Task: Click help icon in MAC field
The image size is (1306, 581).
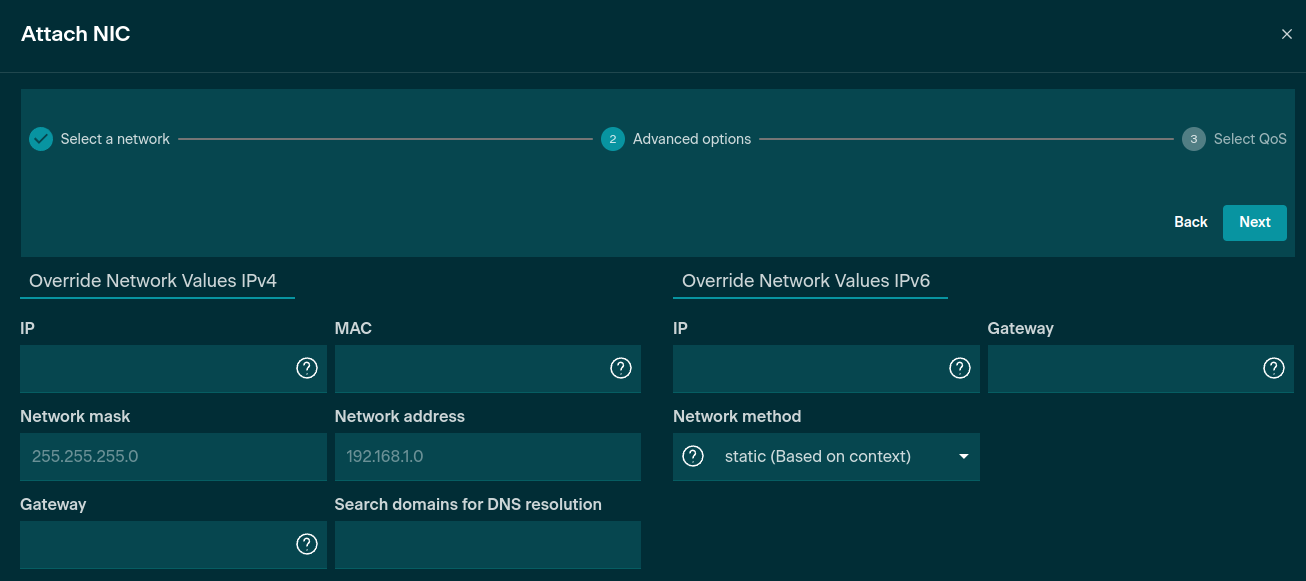Action: [621, 368]
